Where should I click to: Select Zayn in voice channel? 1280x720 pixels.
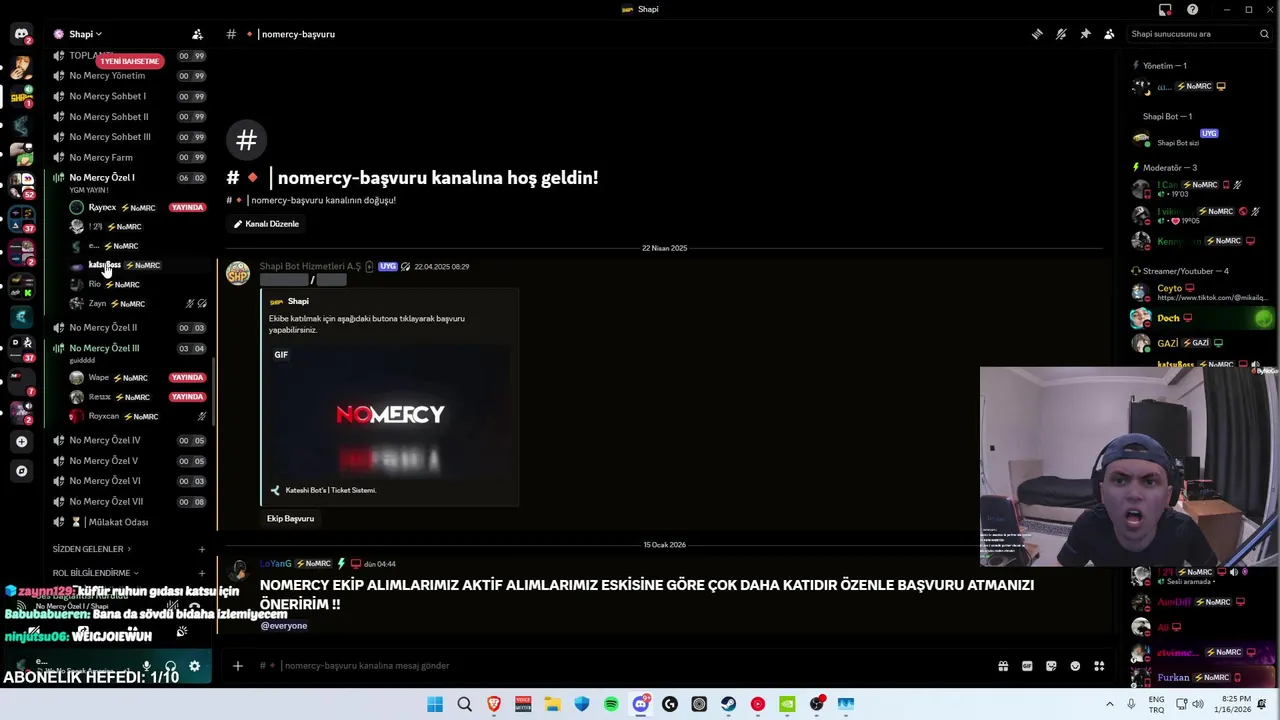97,303
